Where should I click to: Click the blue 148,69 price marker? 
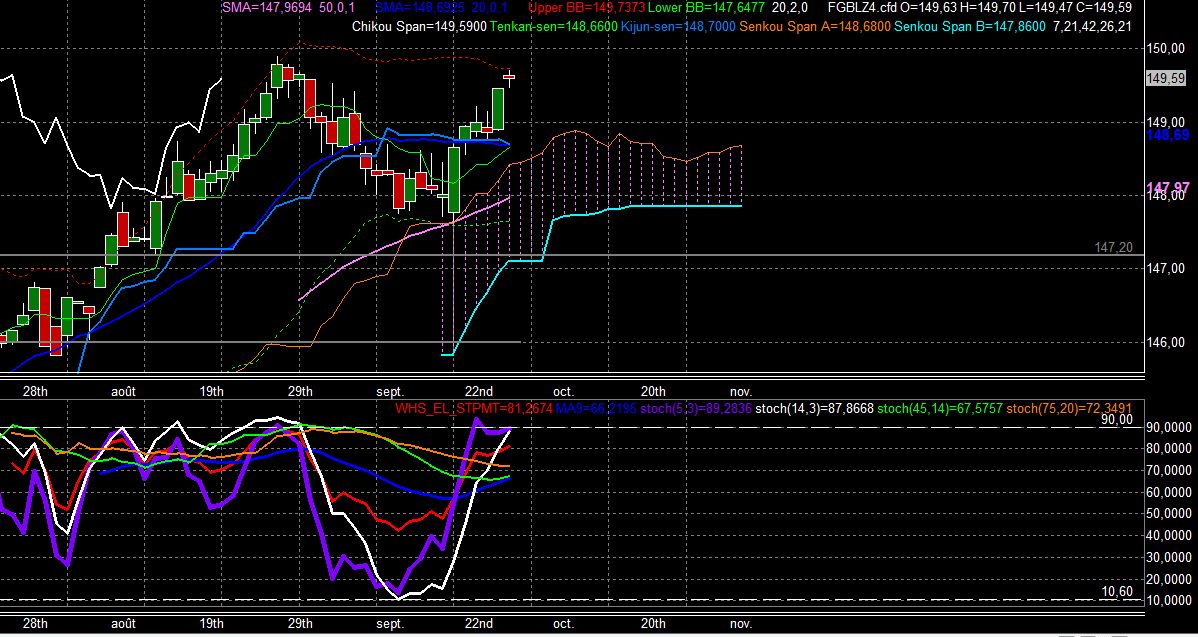point(1168,134)
